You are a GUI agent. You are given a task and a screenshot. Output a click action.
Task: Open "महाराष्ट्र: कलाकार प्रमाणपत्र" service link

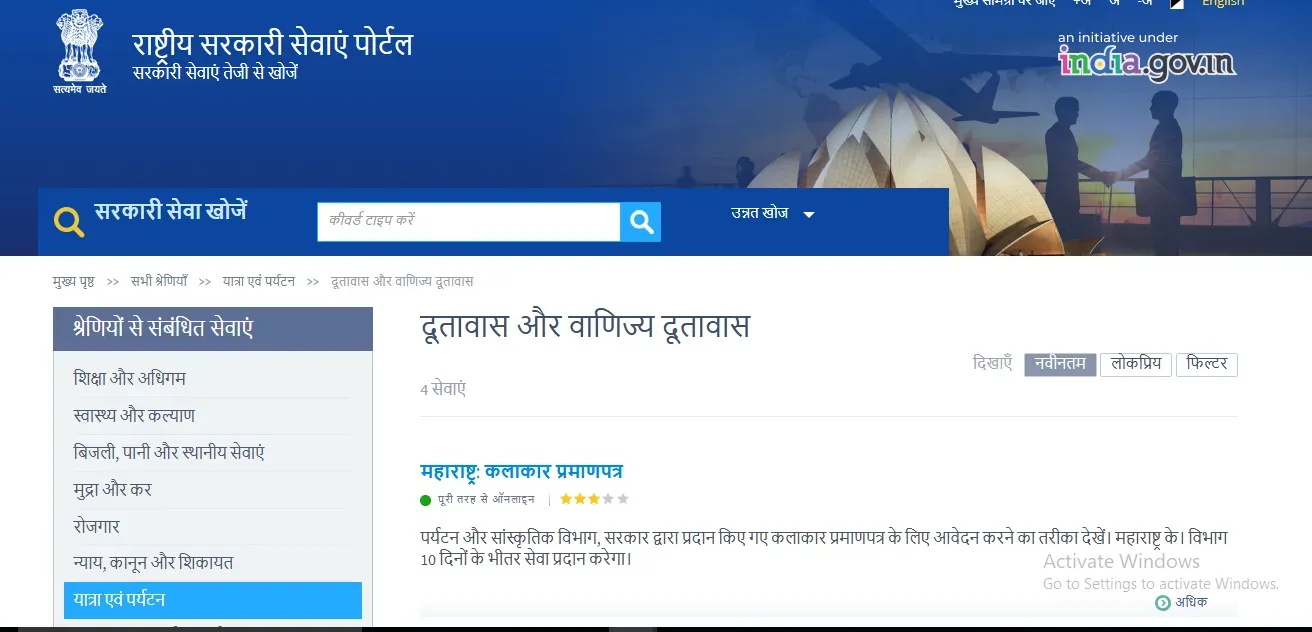pyautogui.click(x=522, y=471)
